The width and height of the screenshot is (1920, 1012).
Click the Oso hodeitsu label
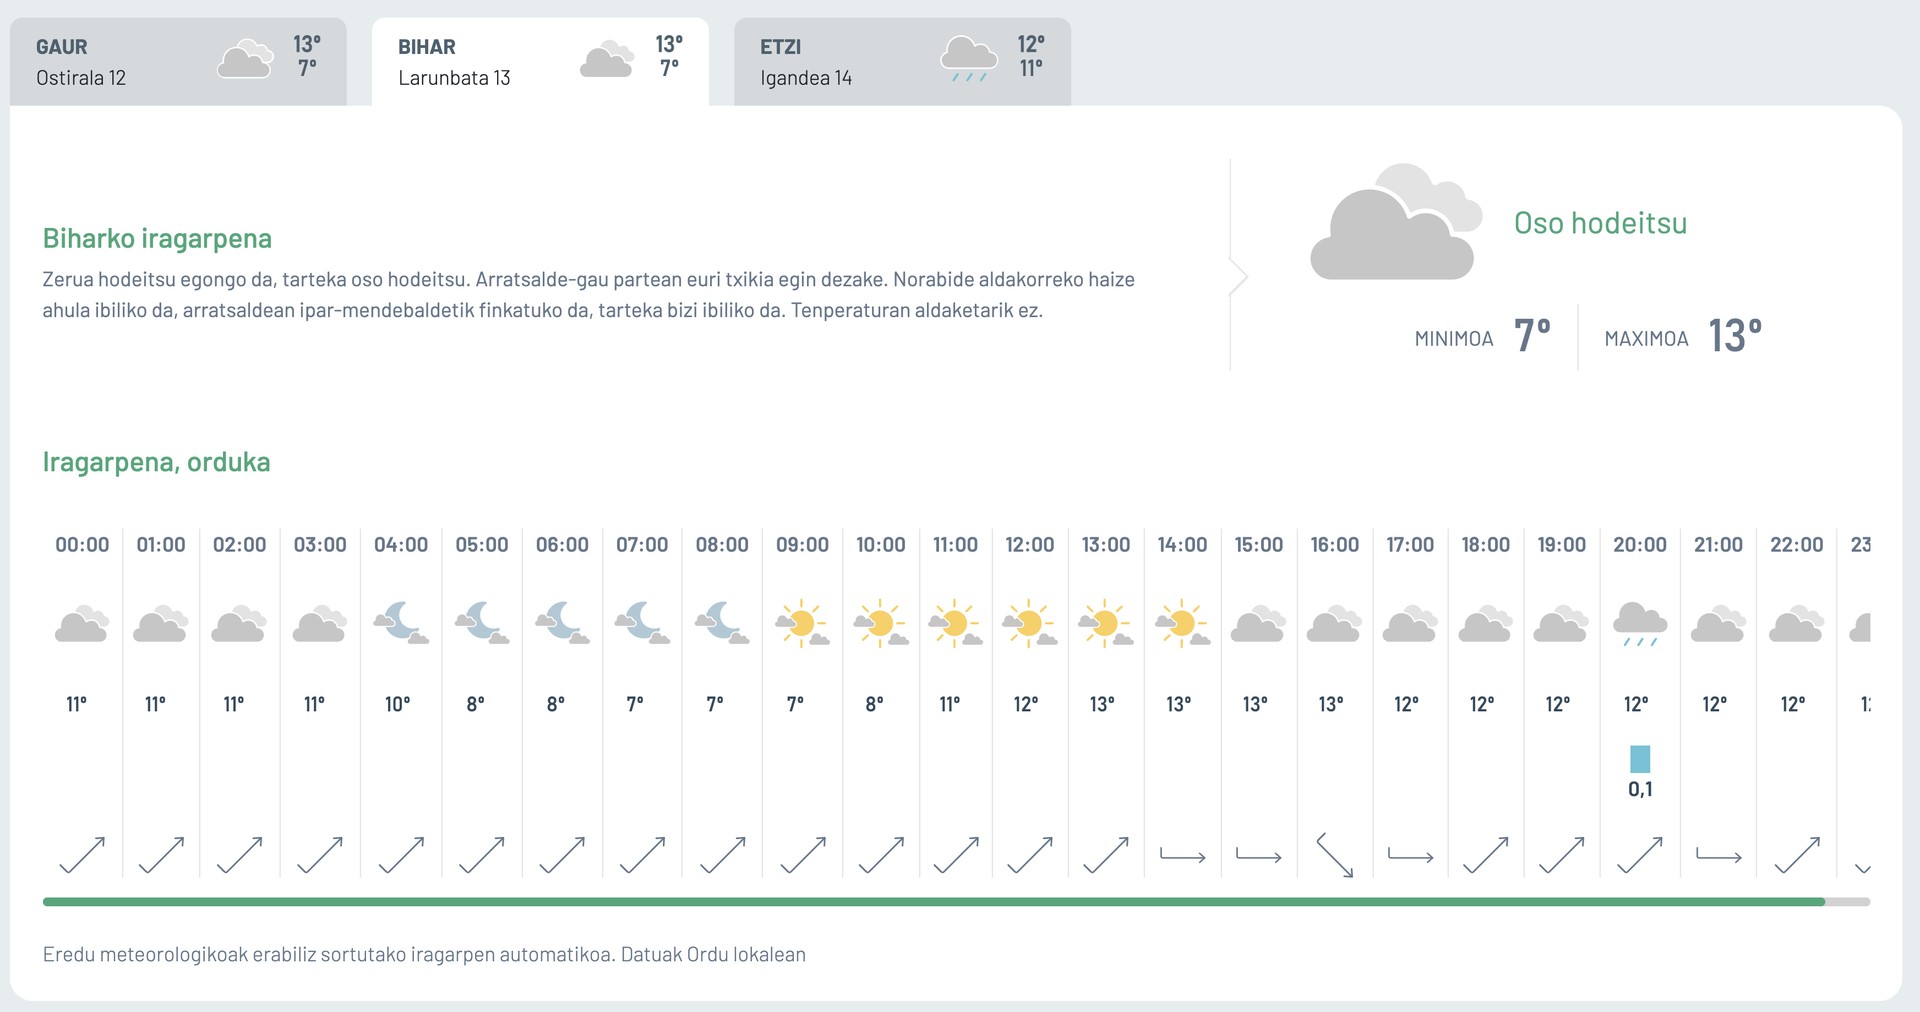pos(1600,223)
